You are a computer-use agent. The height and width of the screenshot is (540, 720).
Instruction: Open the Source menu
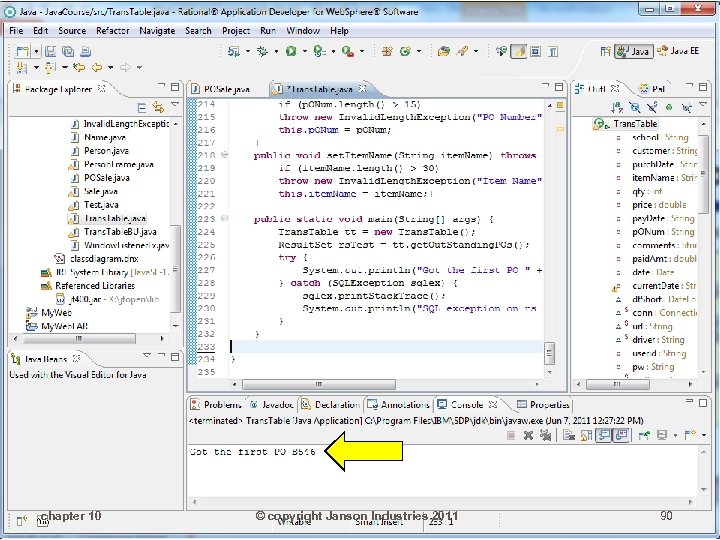(x=72, y=31)
